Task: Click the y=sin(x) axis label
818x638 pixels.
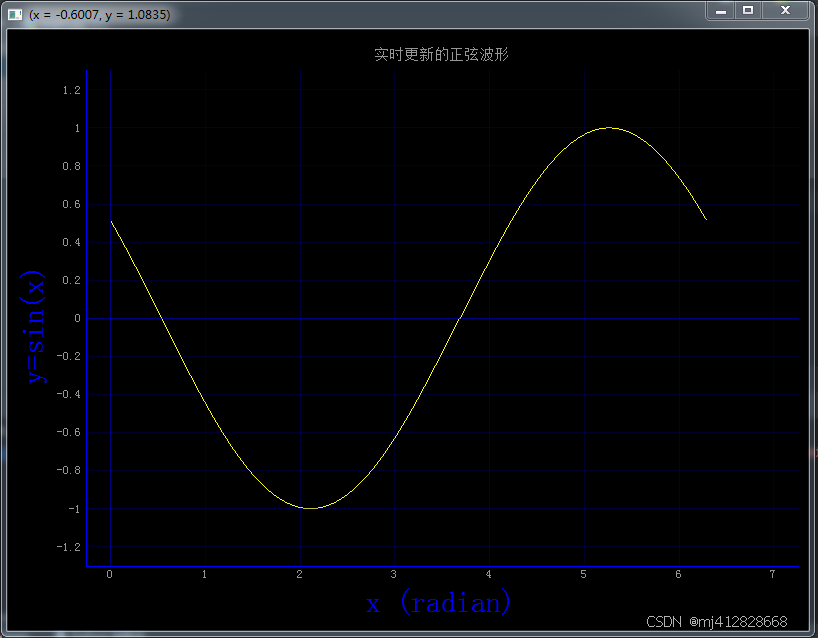Action: pos(33,327)
